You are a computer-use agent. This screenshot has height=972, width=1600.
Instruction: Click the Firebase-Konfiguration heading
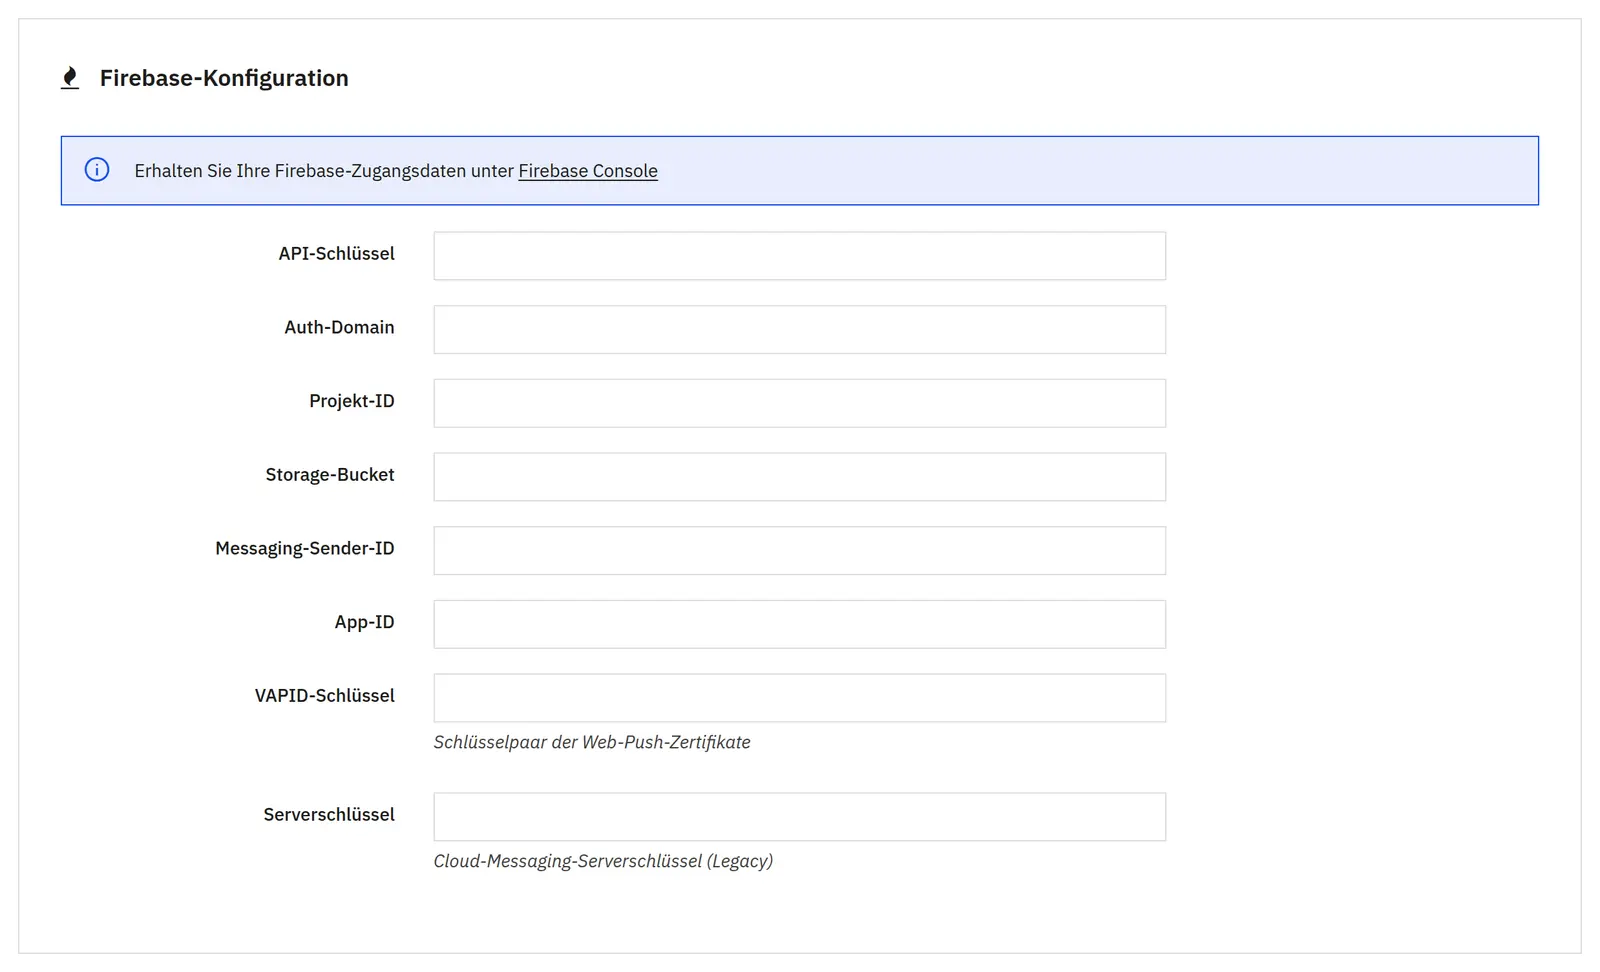(x=224, y=78)
